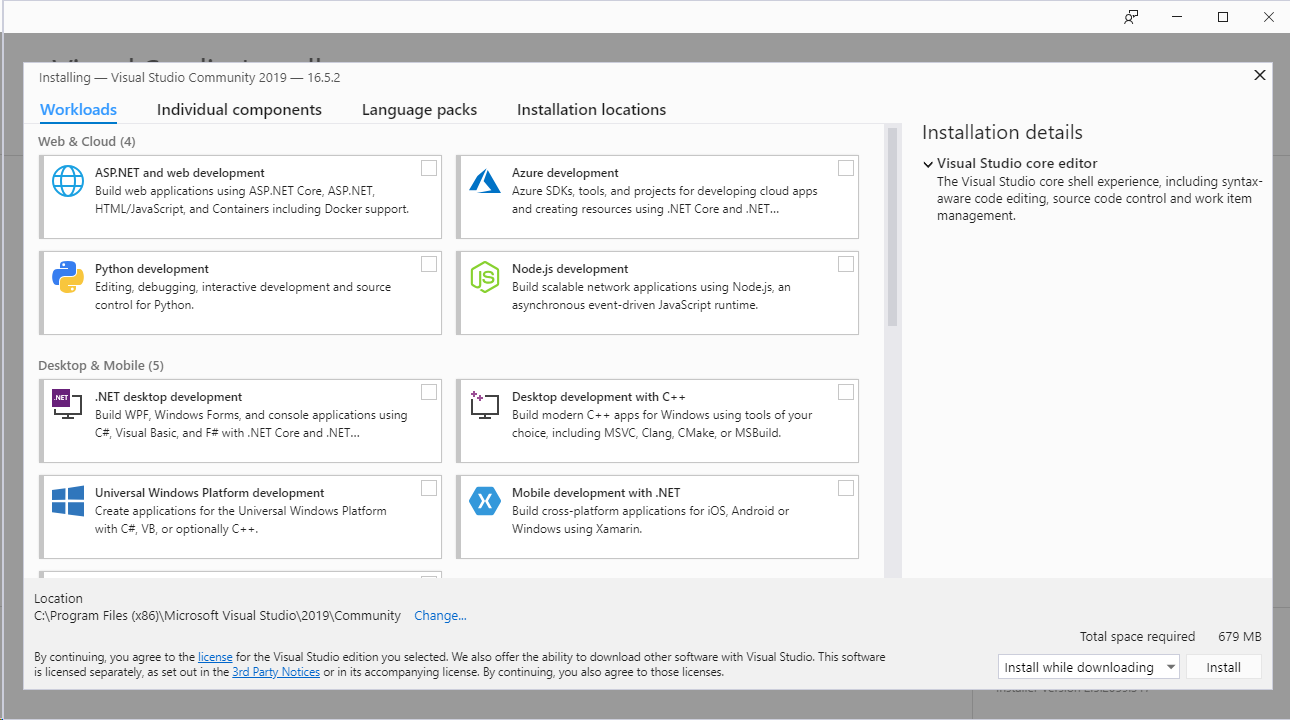Image resolution: width=1290 pixels, height=720 pixels.
Task: Check Mobile development with .NET box
Action: 846,488
